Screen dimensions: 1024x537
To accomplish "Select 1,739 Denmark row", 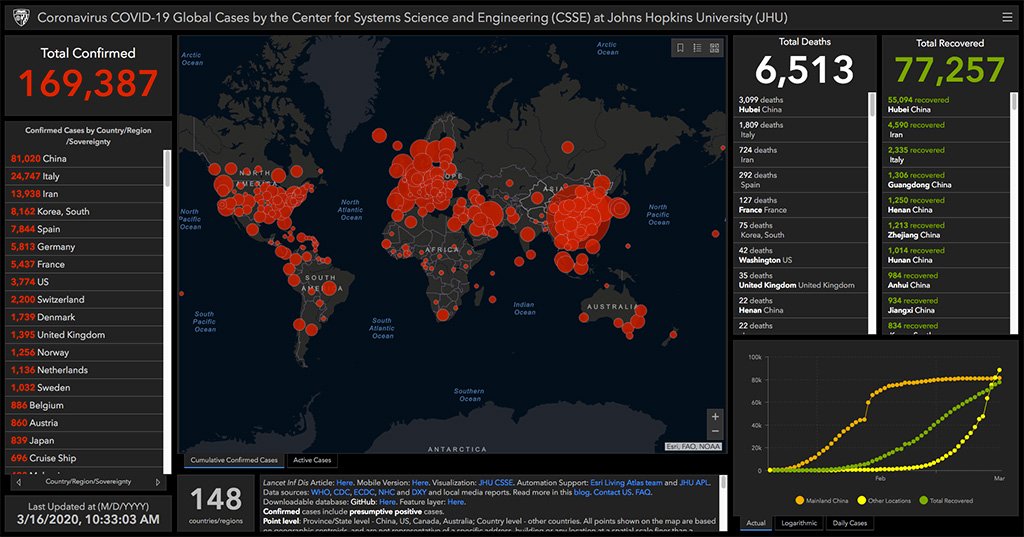I will (84, 317).
